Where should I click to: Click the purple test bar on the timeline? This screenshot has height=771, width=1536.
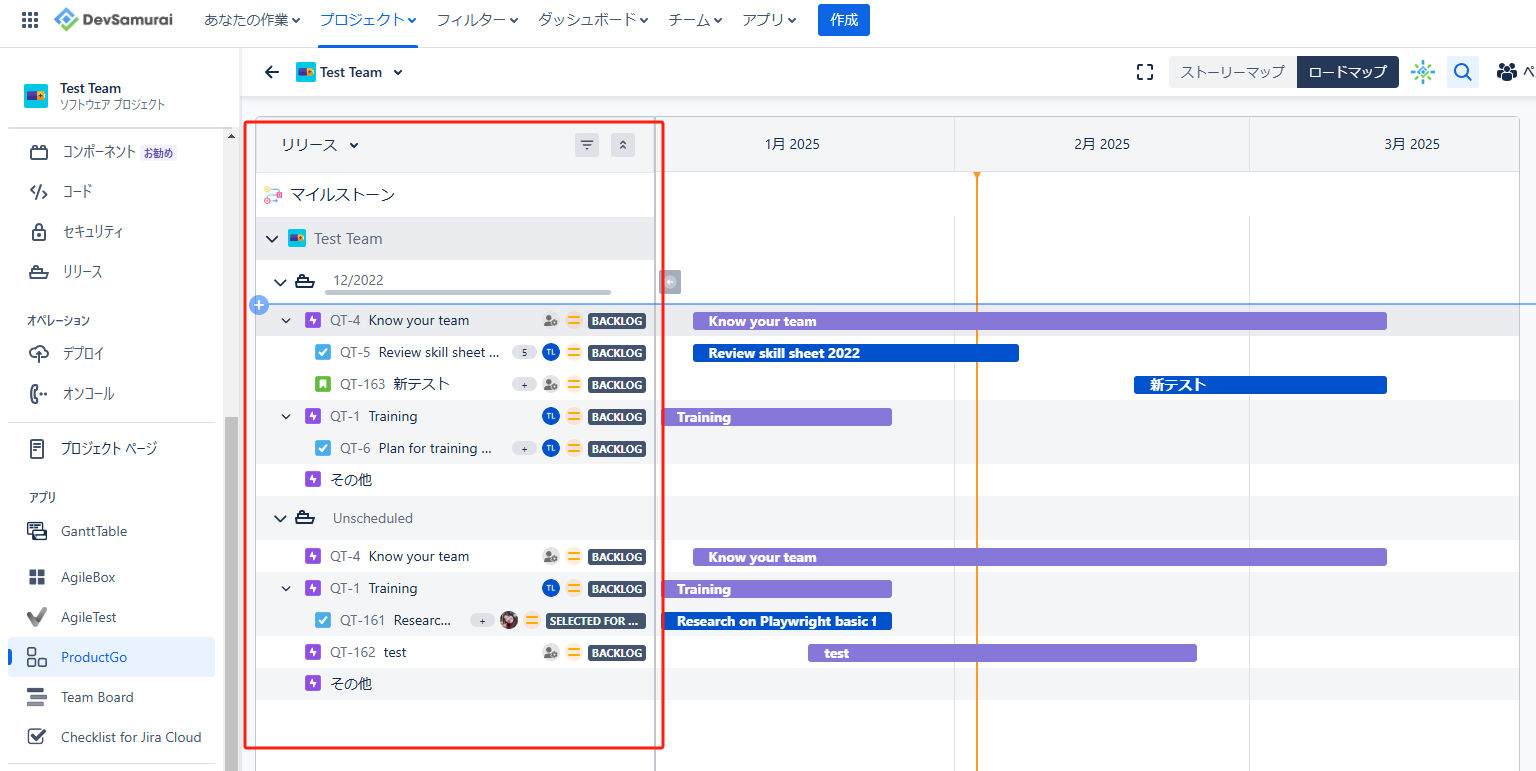click(x=1002, y=653)
